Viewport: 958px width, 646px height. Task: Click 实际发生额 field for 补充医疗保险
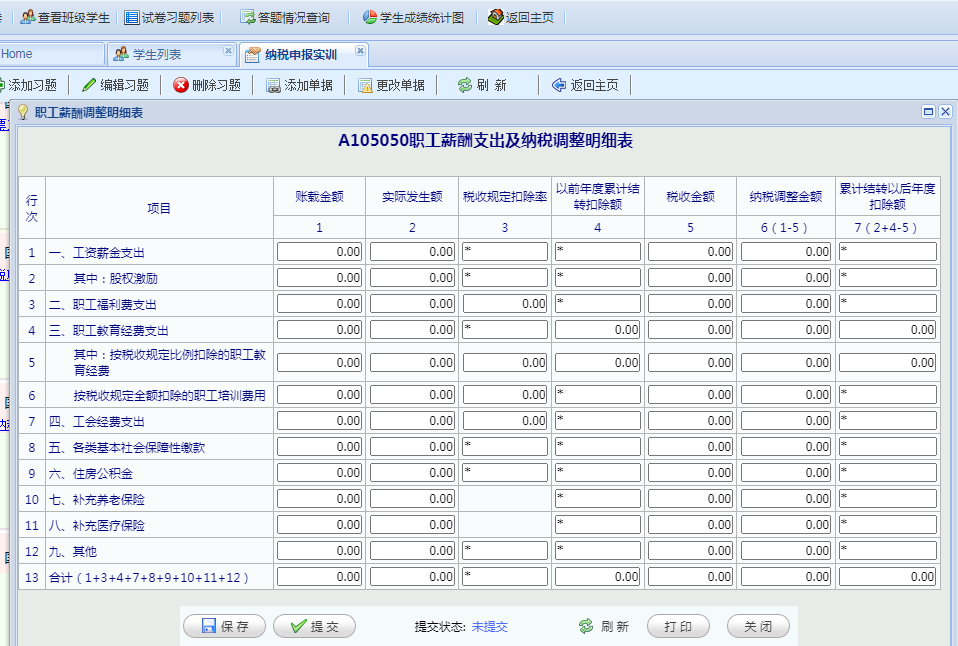click(412, 525)
